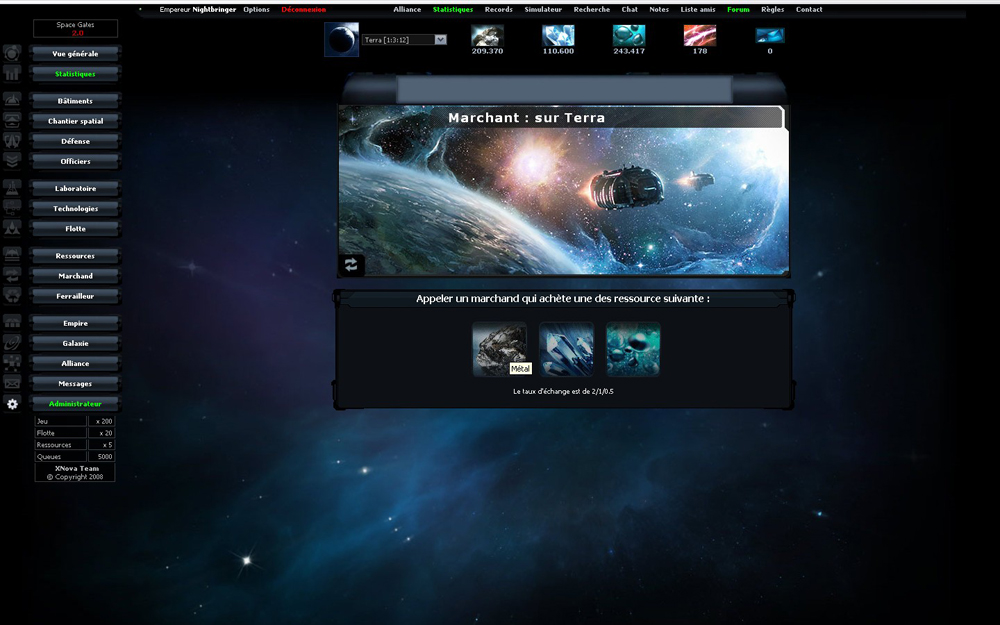Click the exchange arrows icon on banner
The height and width of the screenshot is (625, 1000).
coord(351,265)
